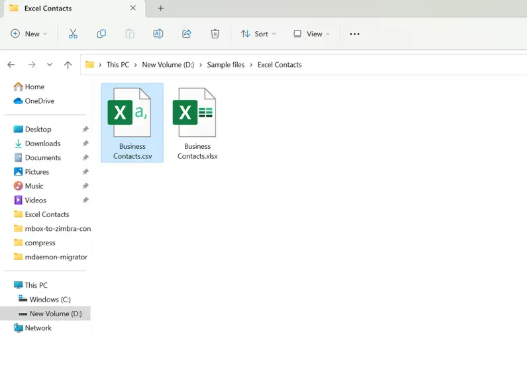Open Documents quick access folder
The image size is (527, 368).
(x=37, y=158)
